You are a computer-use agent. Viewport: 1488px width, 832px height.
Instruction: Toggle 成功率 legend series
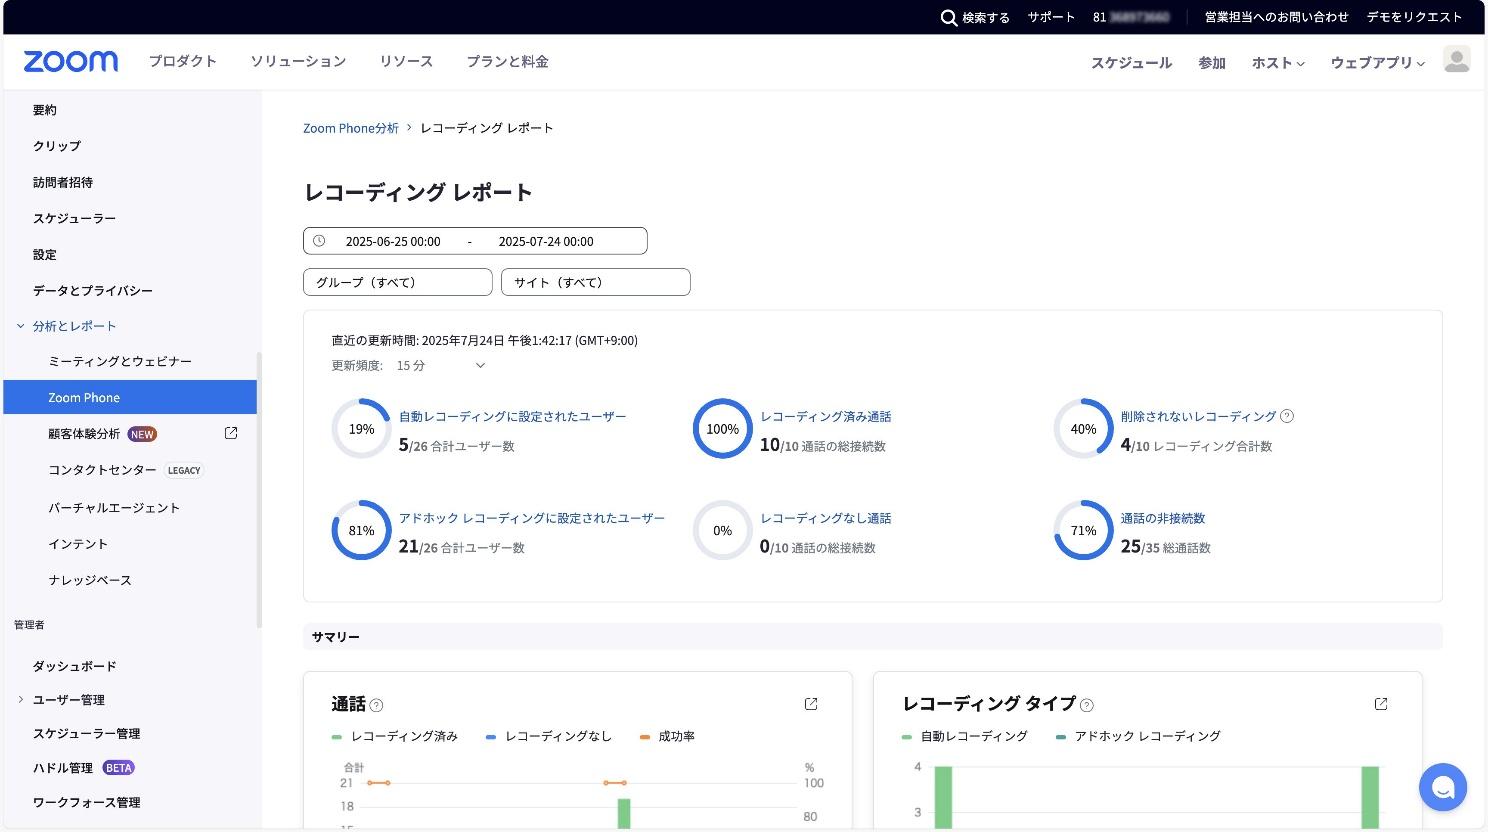tap(667, 736)
